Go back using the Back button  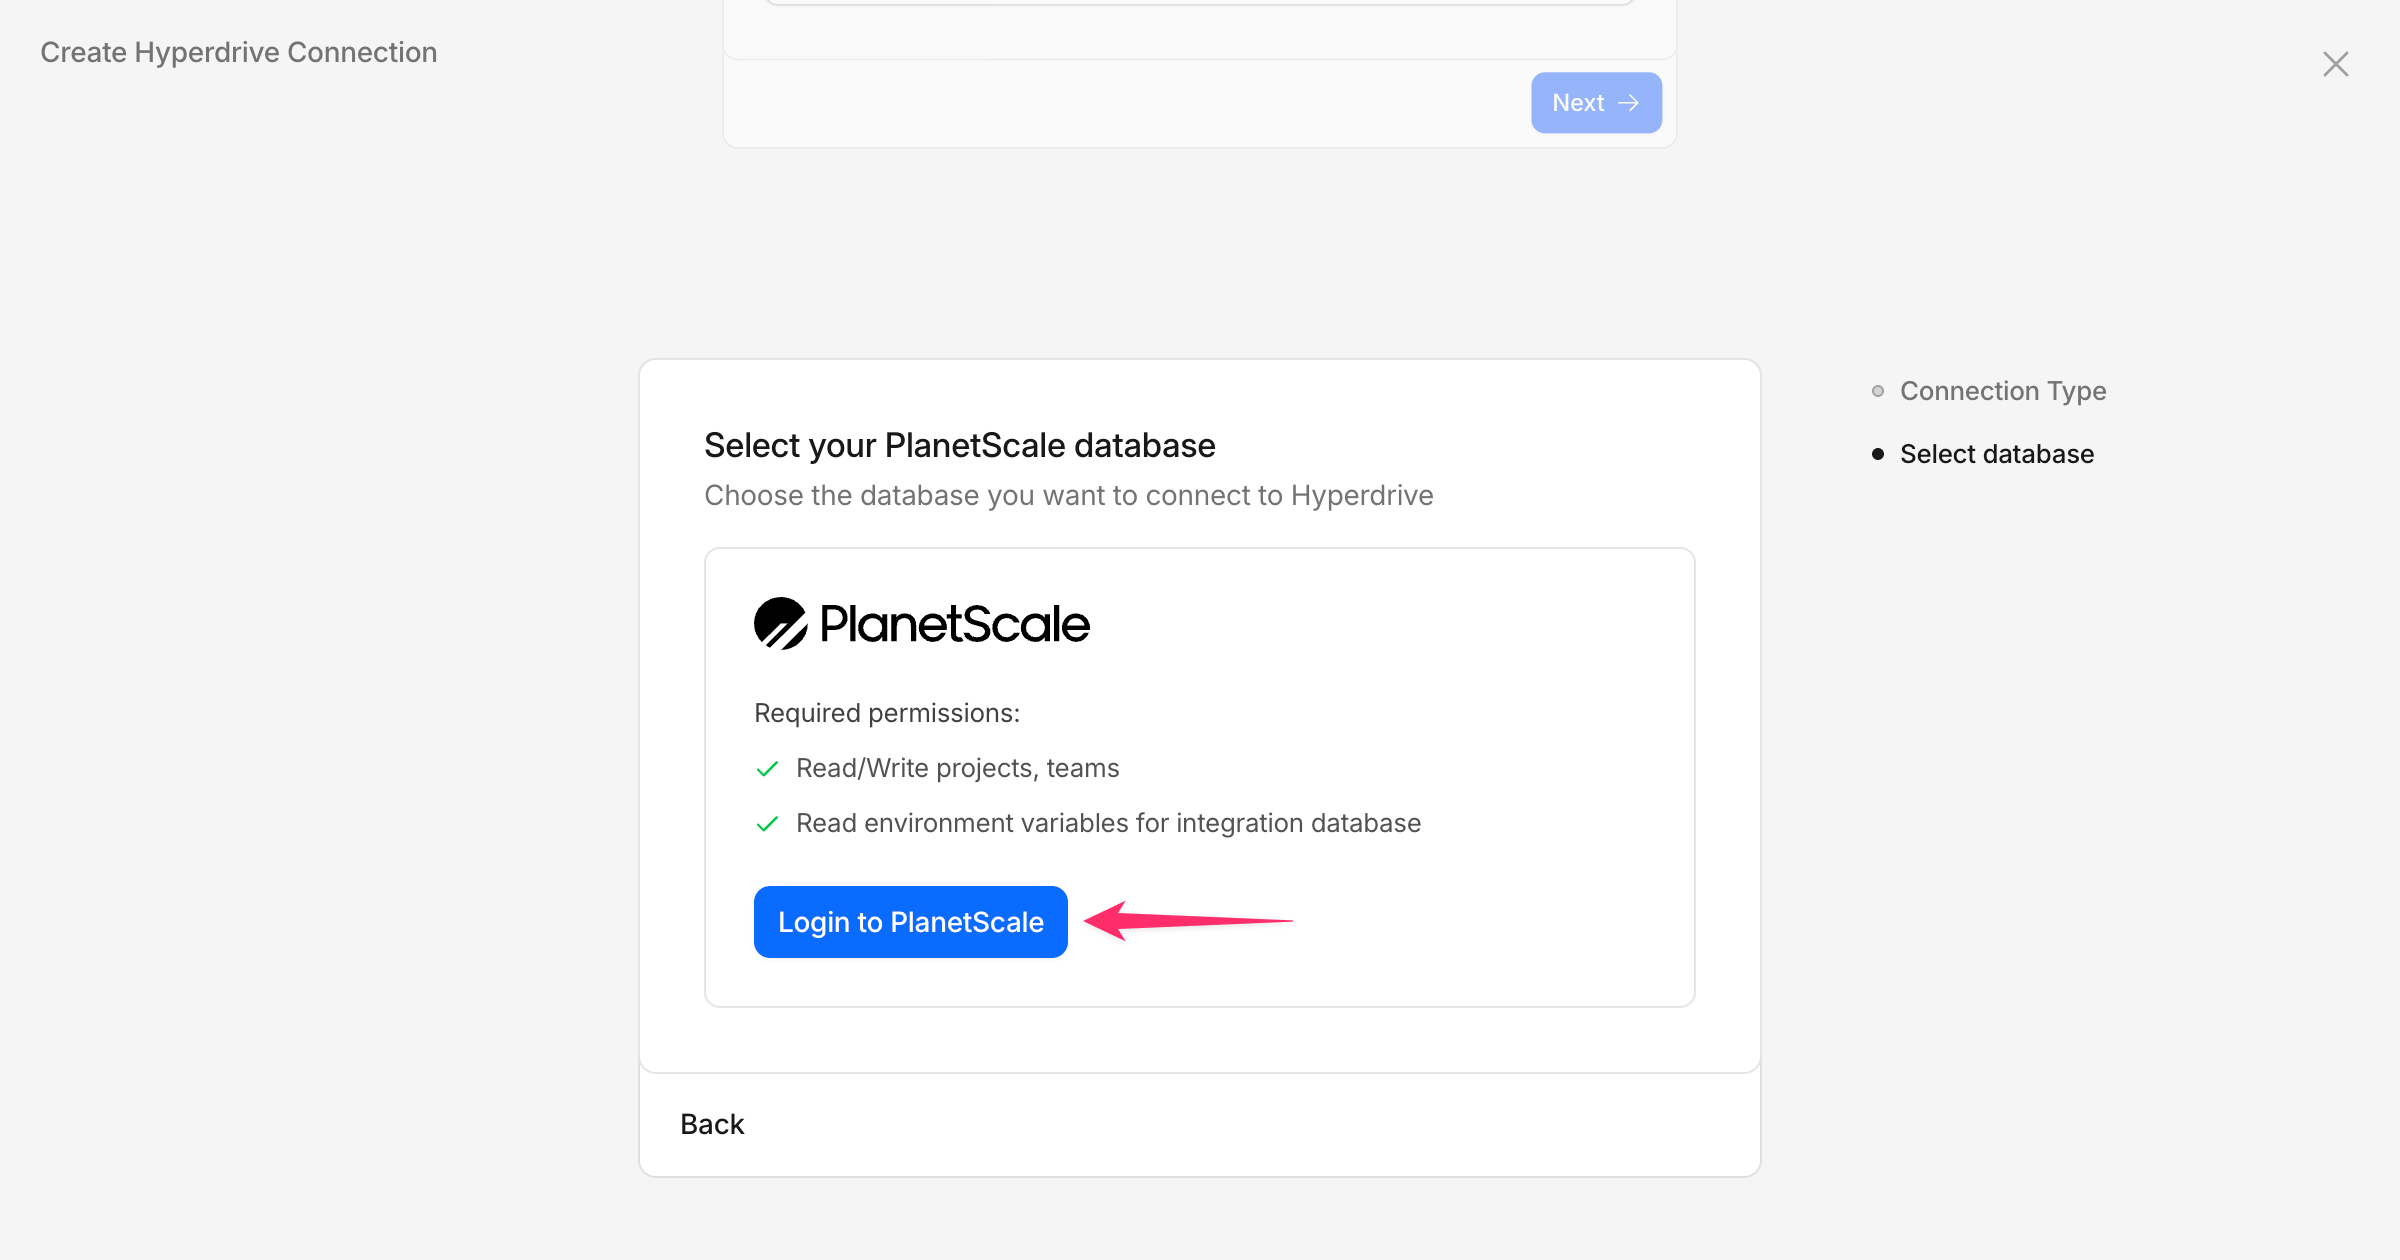pyautogui.click(x=711, y=1123)
